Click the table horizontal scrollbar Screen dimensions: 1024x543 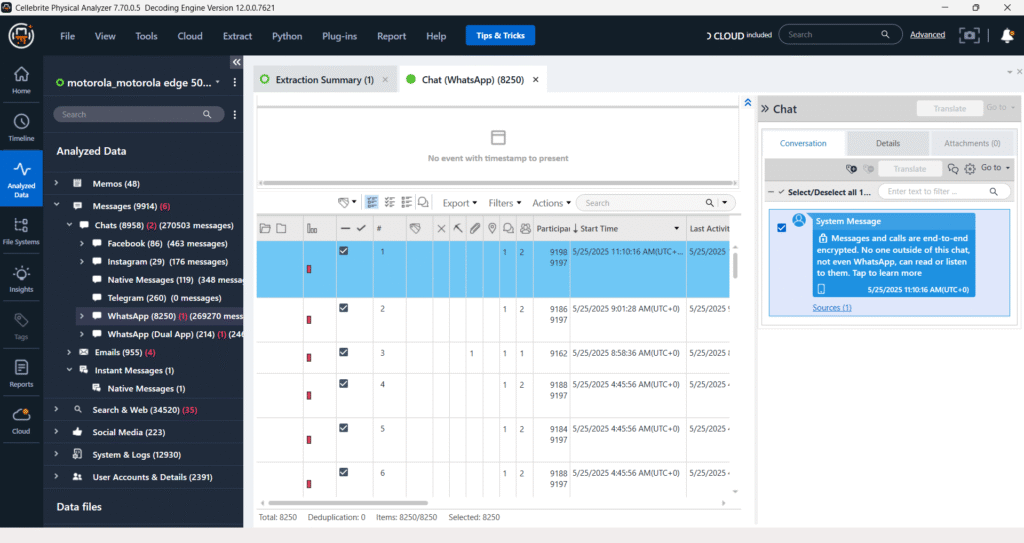point(348,503)
